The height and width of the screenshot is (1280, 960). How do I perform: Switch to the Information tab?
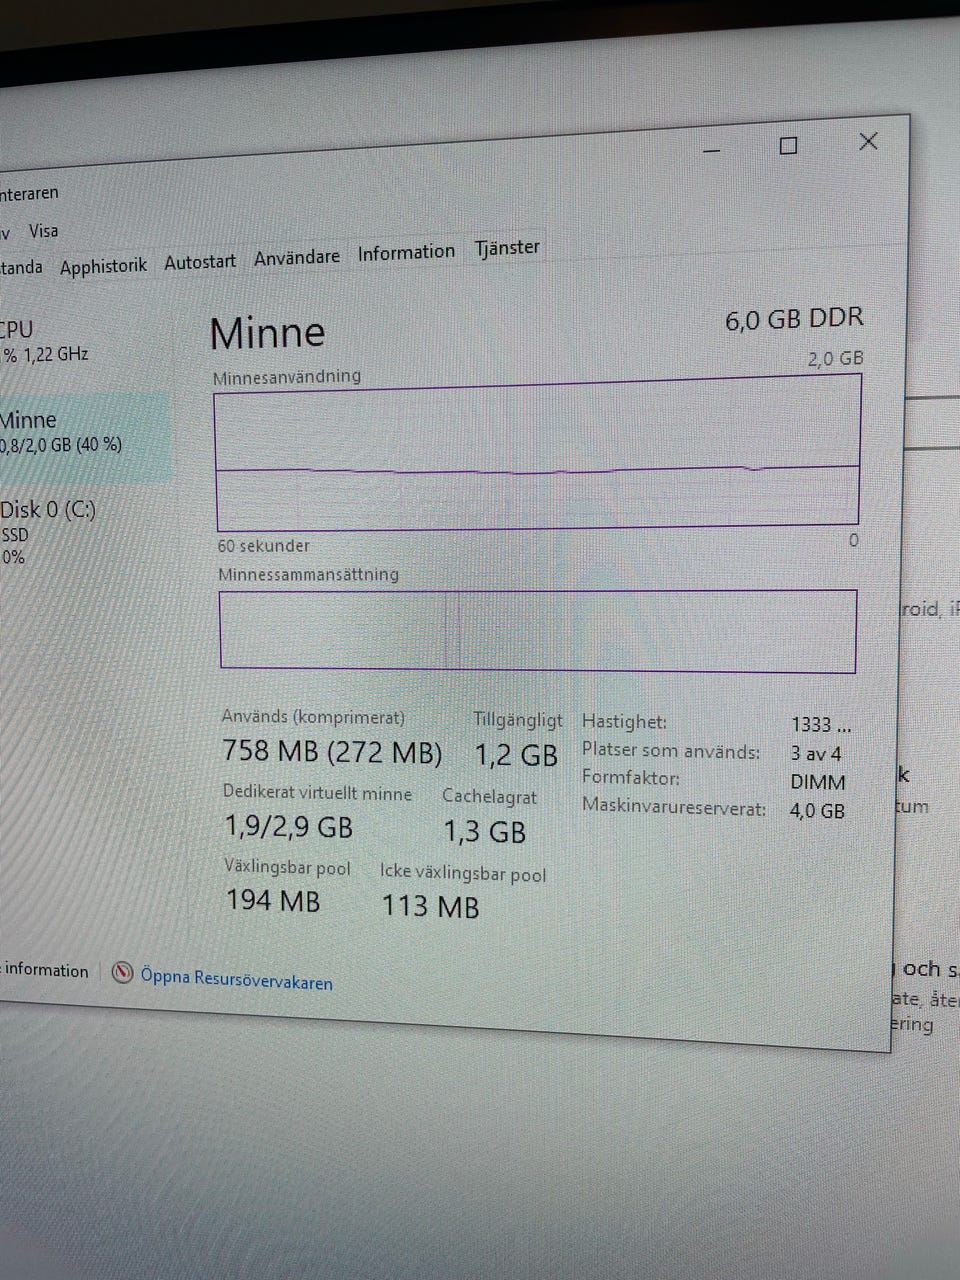click(x=406, y=252)
